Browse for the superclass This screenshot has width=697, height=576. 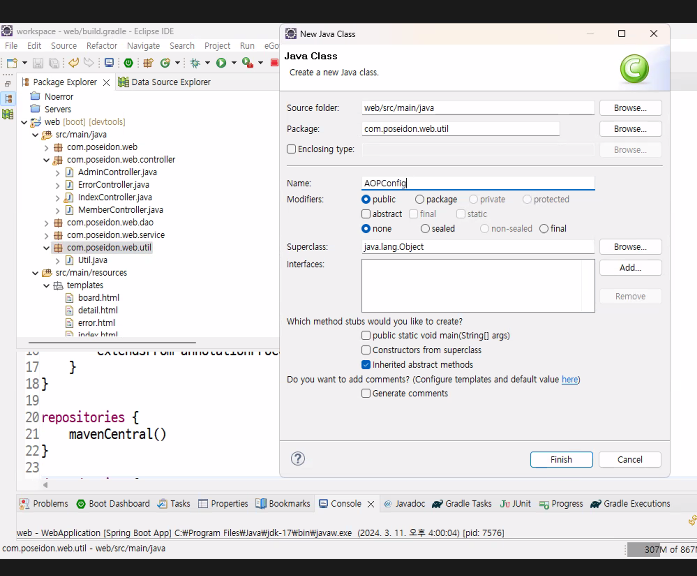pyautogui.click(x=630, y=247)
